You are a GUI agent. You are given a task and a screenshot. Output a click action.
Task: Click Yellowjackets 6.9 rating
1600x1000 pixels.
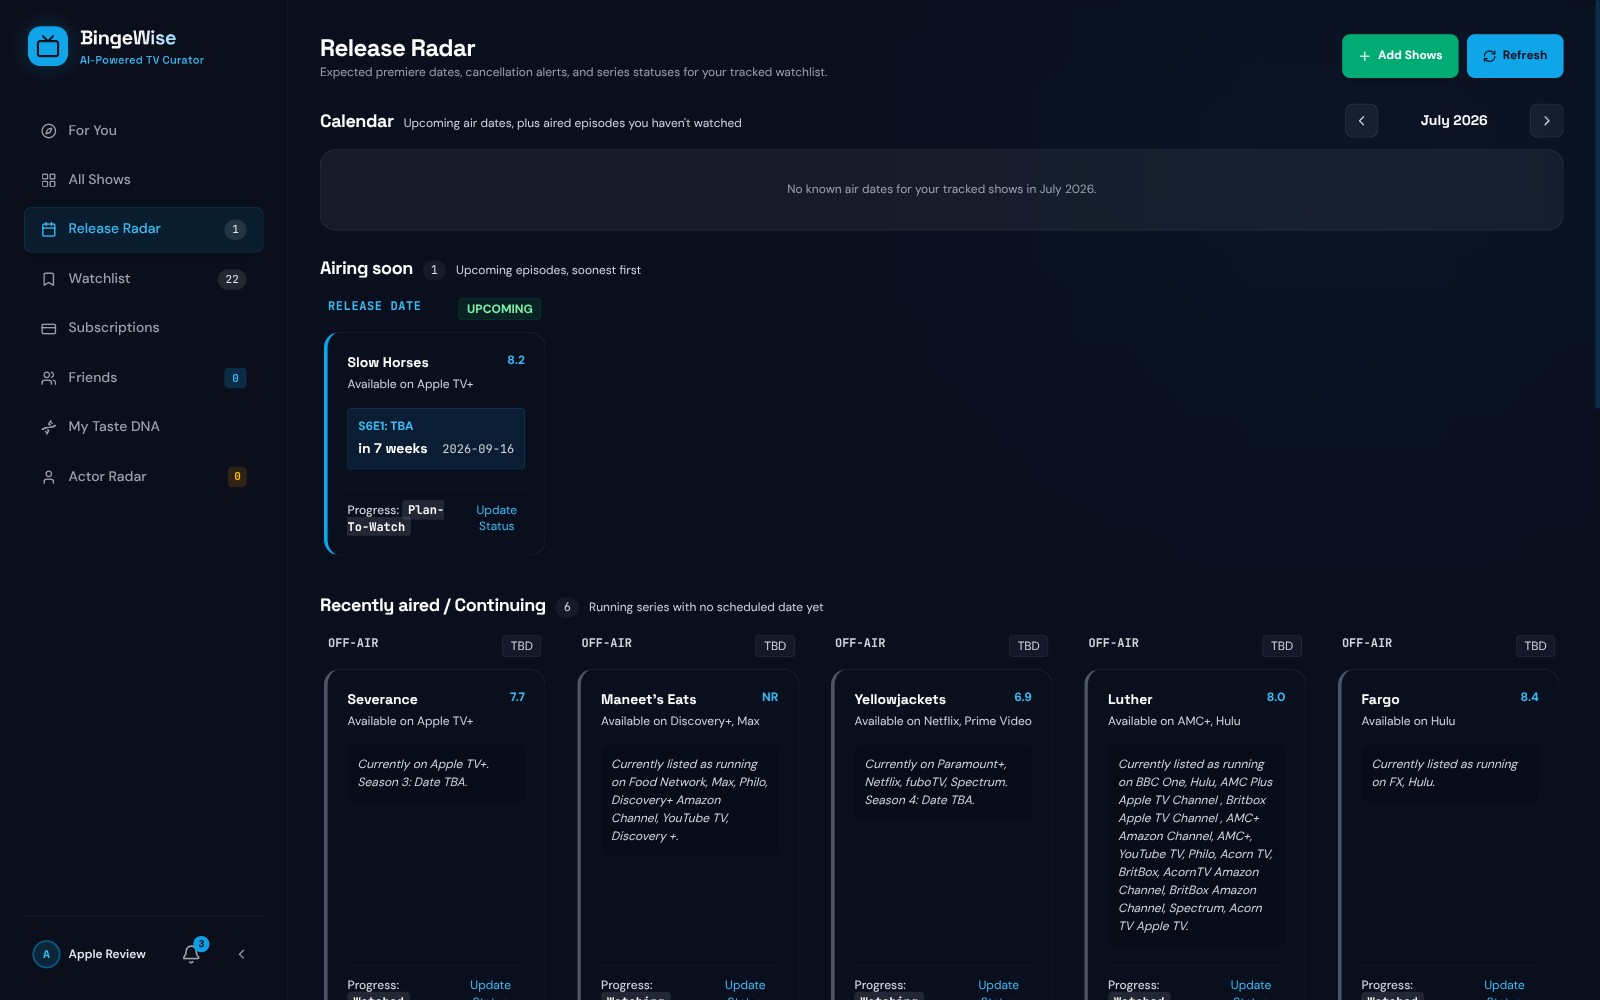click(x=1023, y=697)
